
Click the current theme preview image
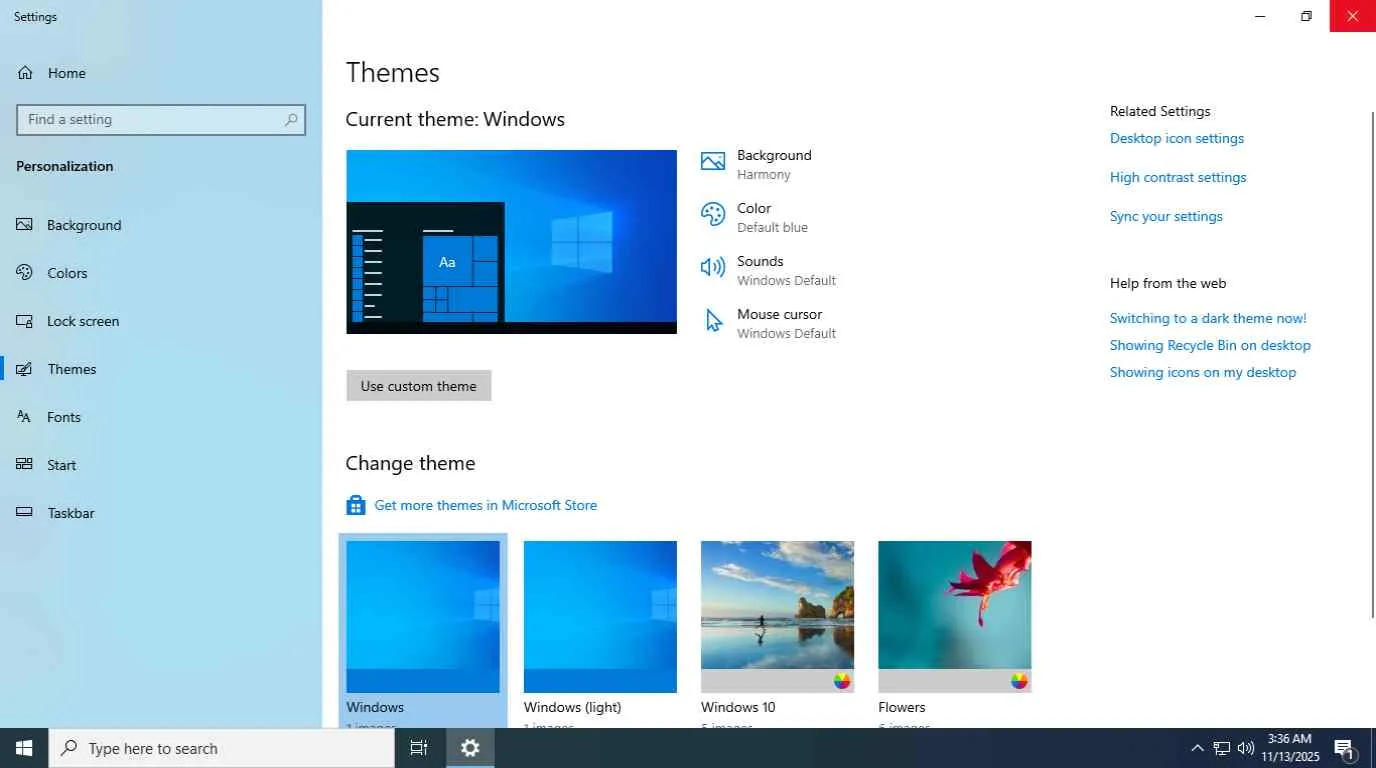511,242
